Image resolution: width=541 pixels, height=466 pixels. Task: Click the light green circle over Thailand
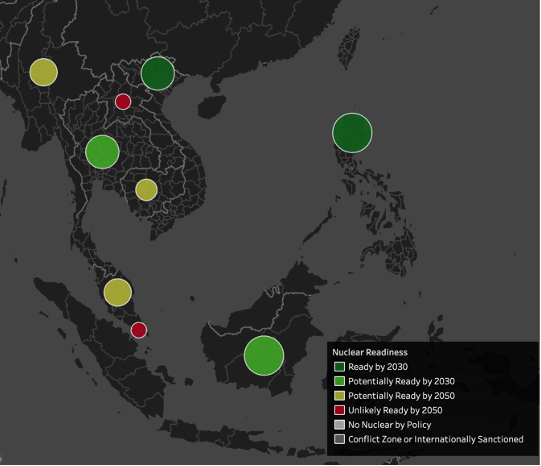102,152
